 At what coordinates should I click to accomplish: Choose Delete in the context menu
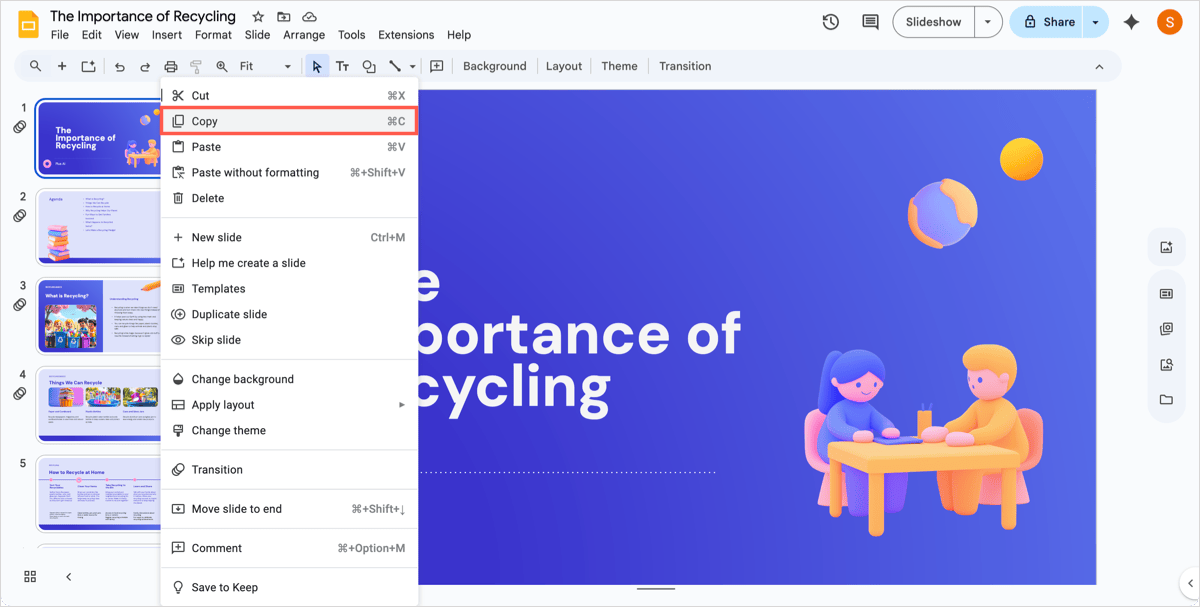click(289, 198)
